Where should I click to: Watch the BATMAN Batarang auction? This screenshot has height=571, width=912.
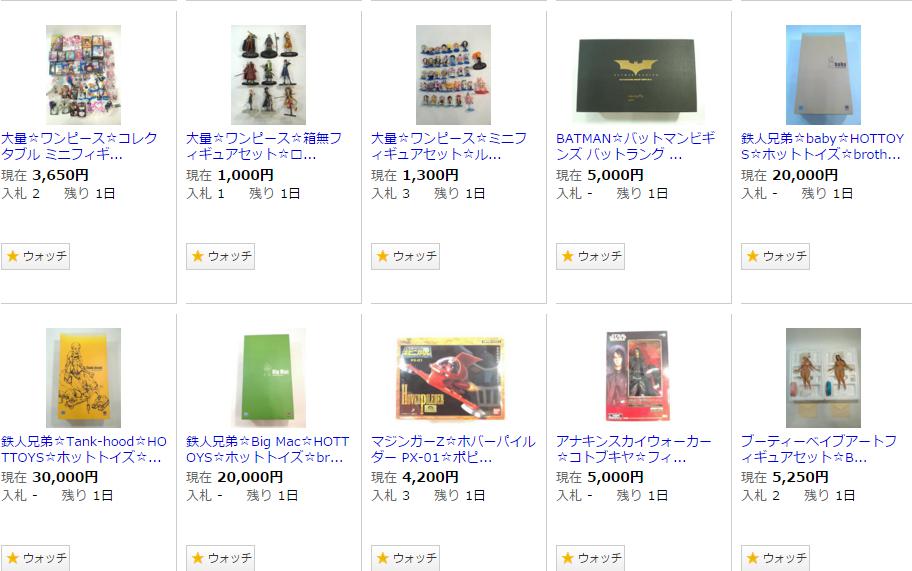[590, 256]
